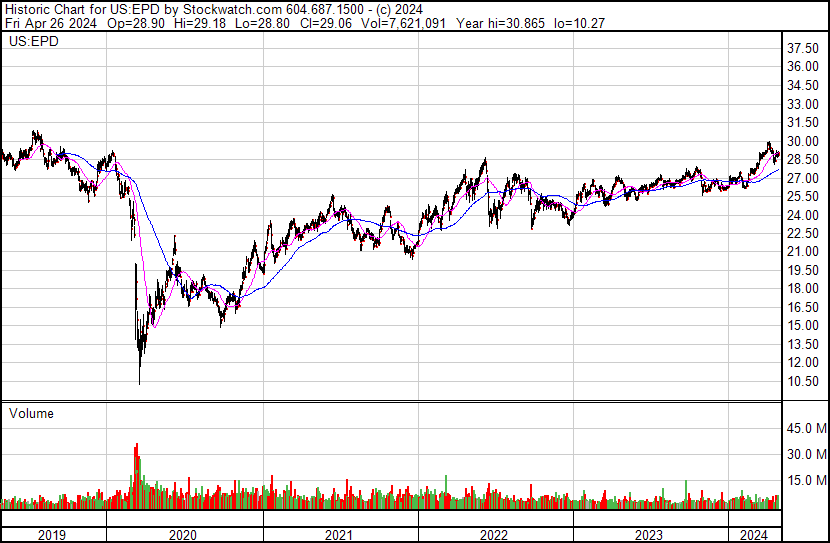Screen dimensions: 830x543
Task: Click the Volume panel label
Action: click(x=31, y=413)
